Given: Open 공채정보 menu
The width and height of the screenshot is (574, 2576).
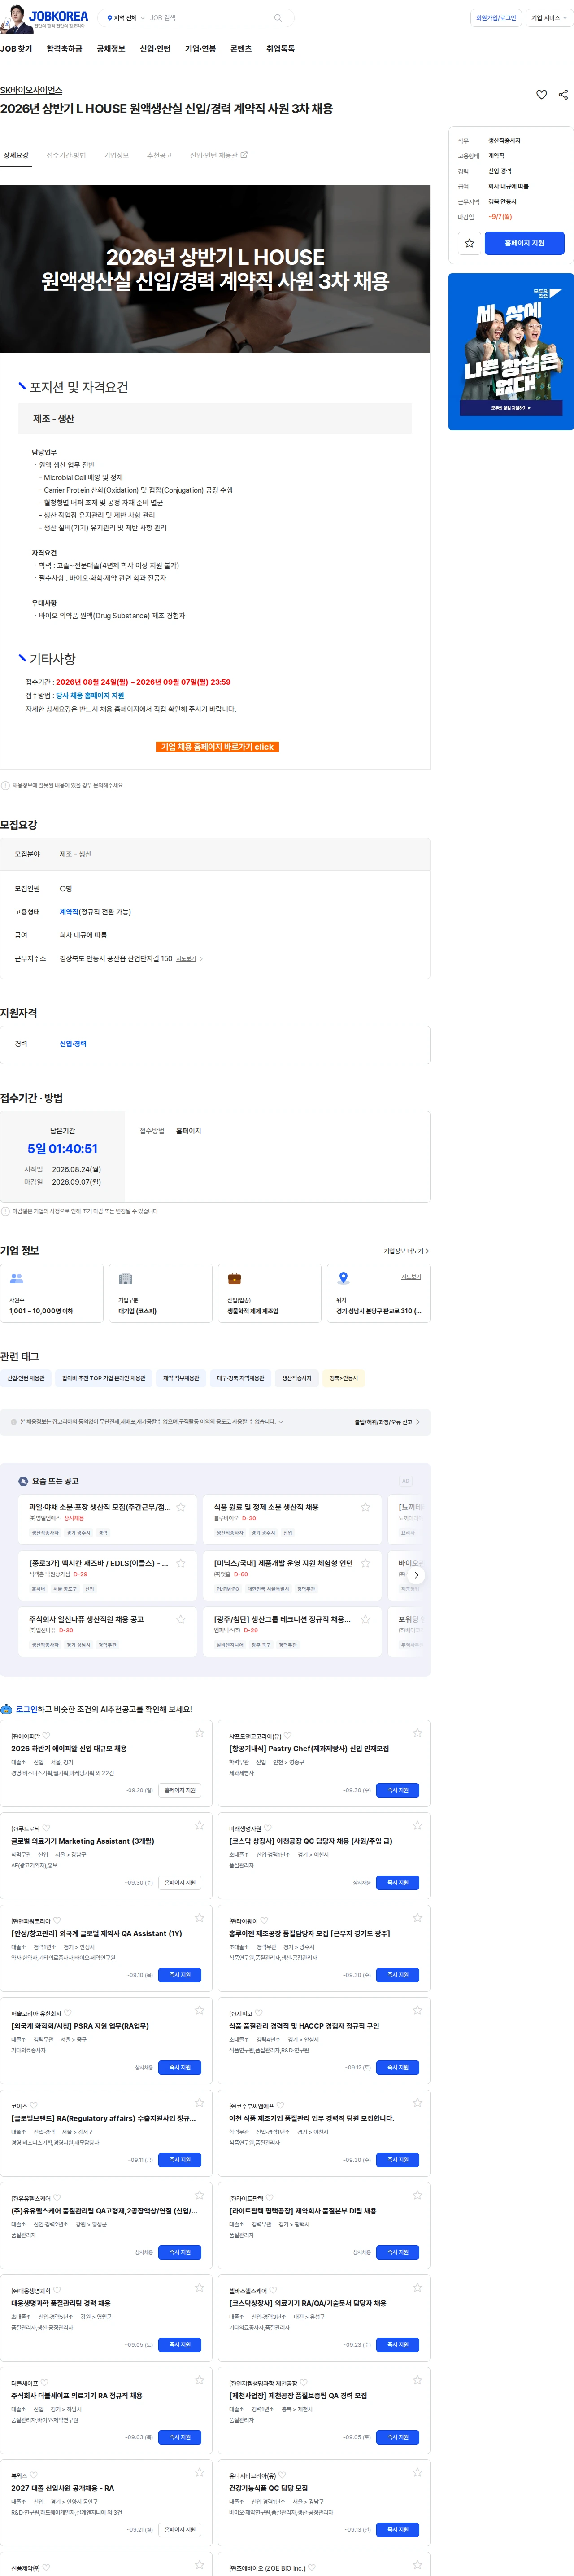Looking at the screenshot, I should 111,48.
